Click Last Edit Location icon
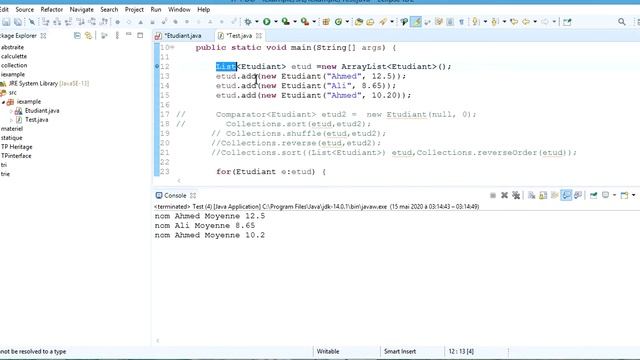 pyautogui.click(x=514, y=22)
